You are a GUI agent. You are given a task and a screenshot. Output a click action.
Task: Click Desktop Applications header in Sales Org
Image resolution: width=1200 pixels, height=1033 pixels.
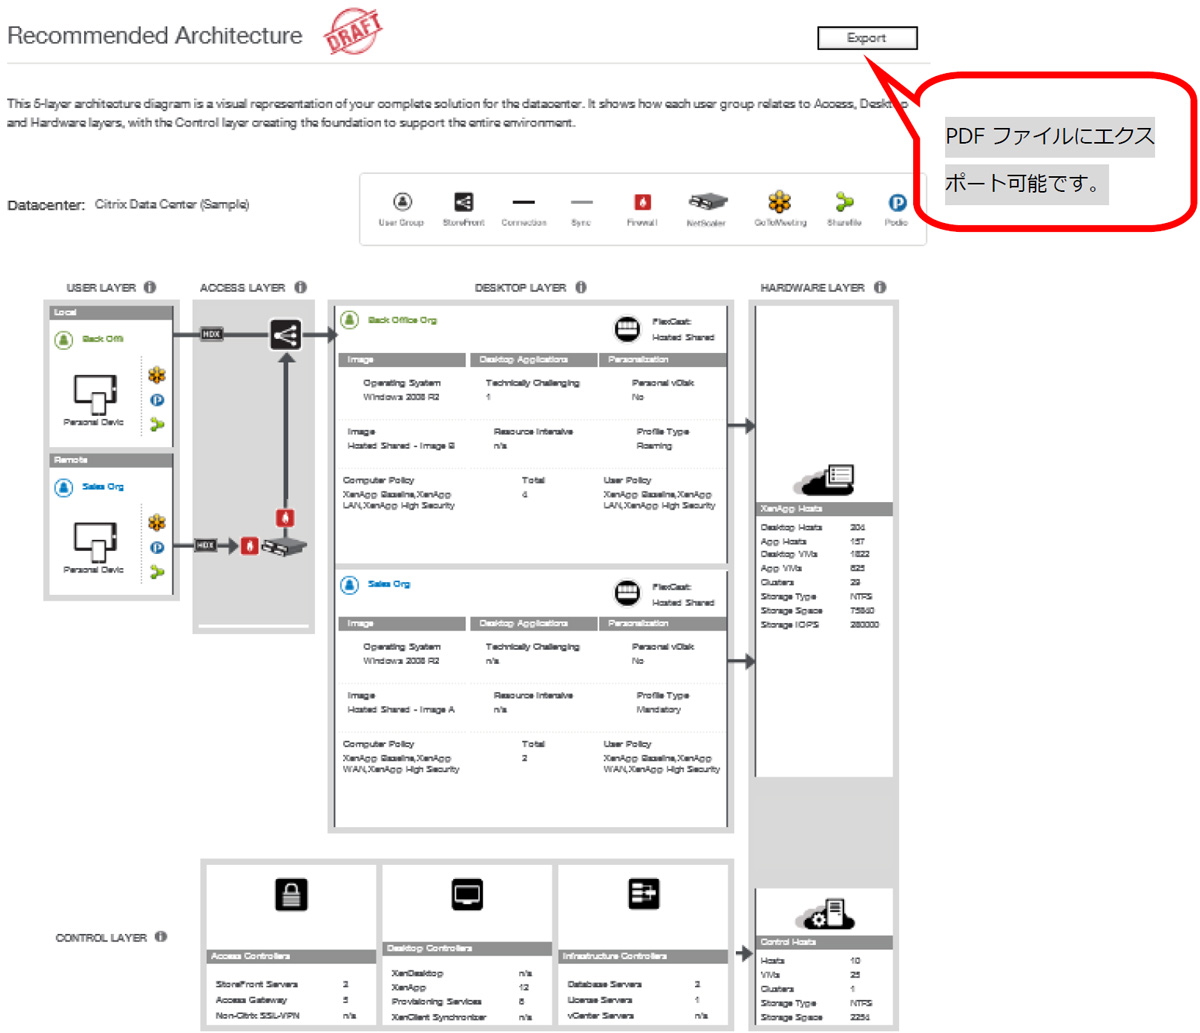coord(533,623)
